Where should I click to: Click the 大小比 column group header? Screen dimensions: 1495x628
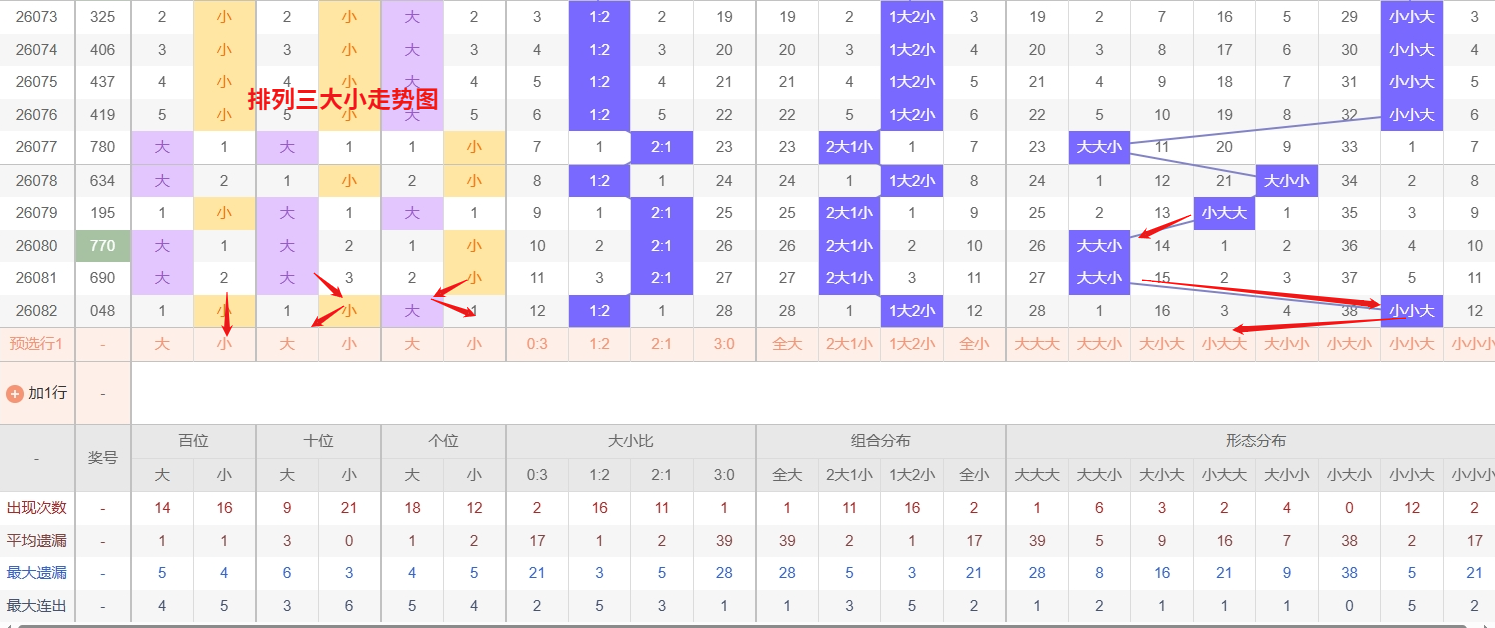coord(630,441)
